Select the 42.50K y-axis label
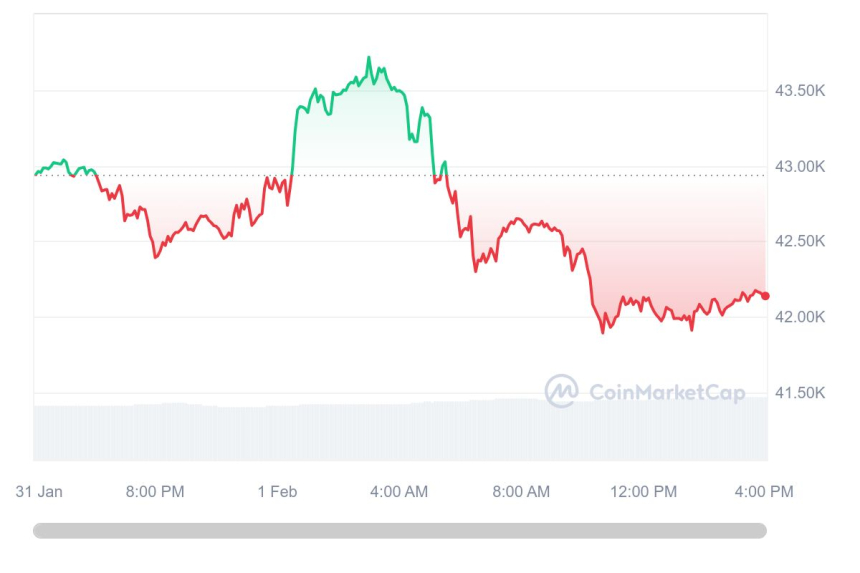 click(x=800, y=241)
